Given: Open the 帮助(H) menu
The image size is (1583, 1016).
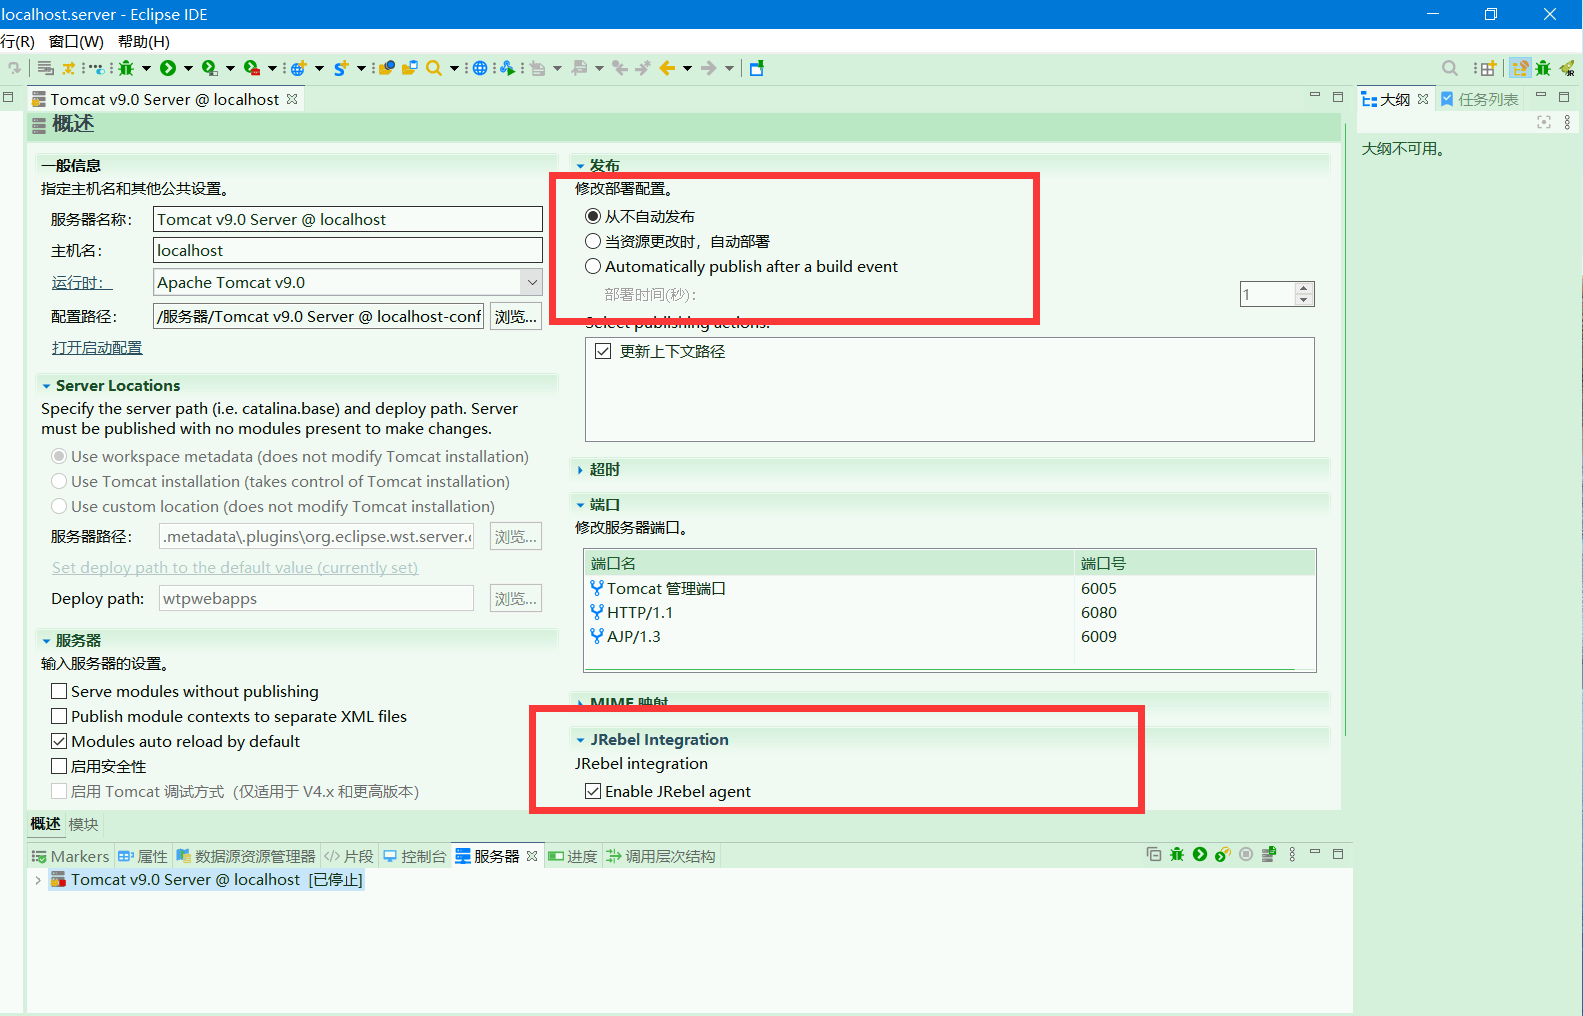Looking at the screenshot, I should coord(144,41).
